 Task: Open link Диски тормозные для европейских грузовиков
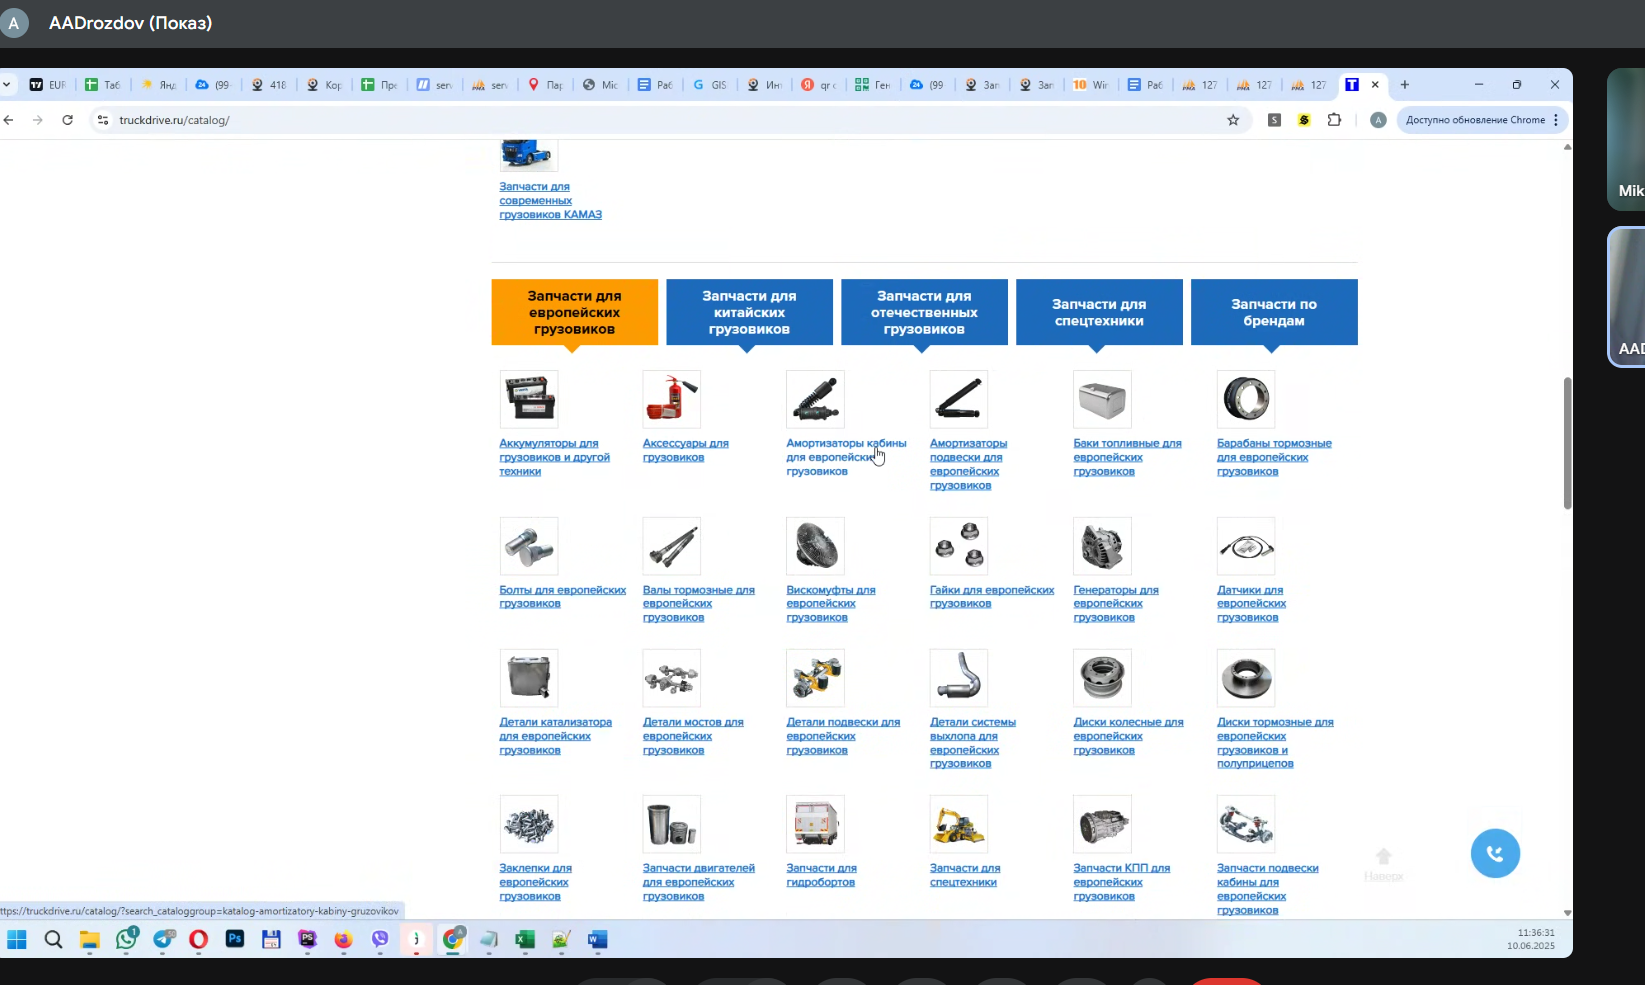[1275, 743]
